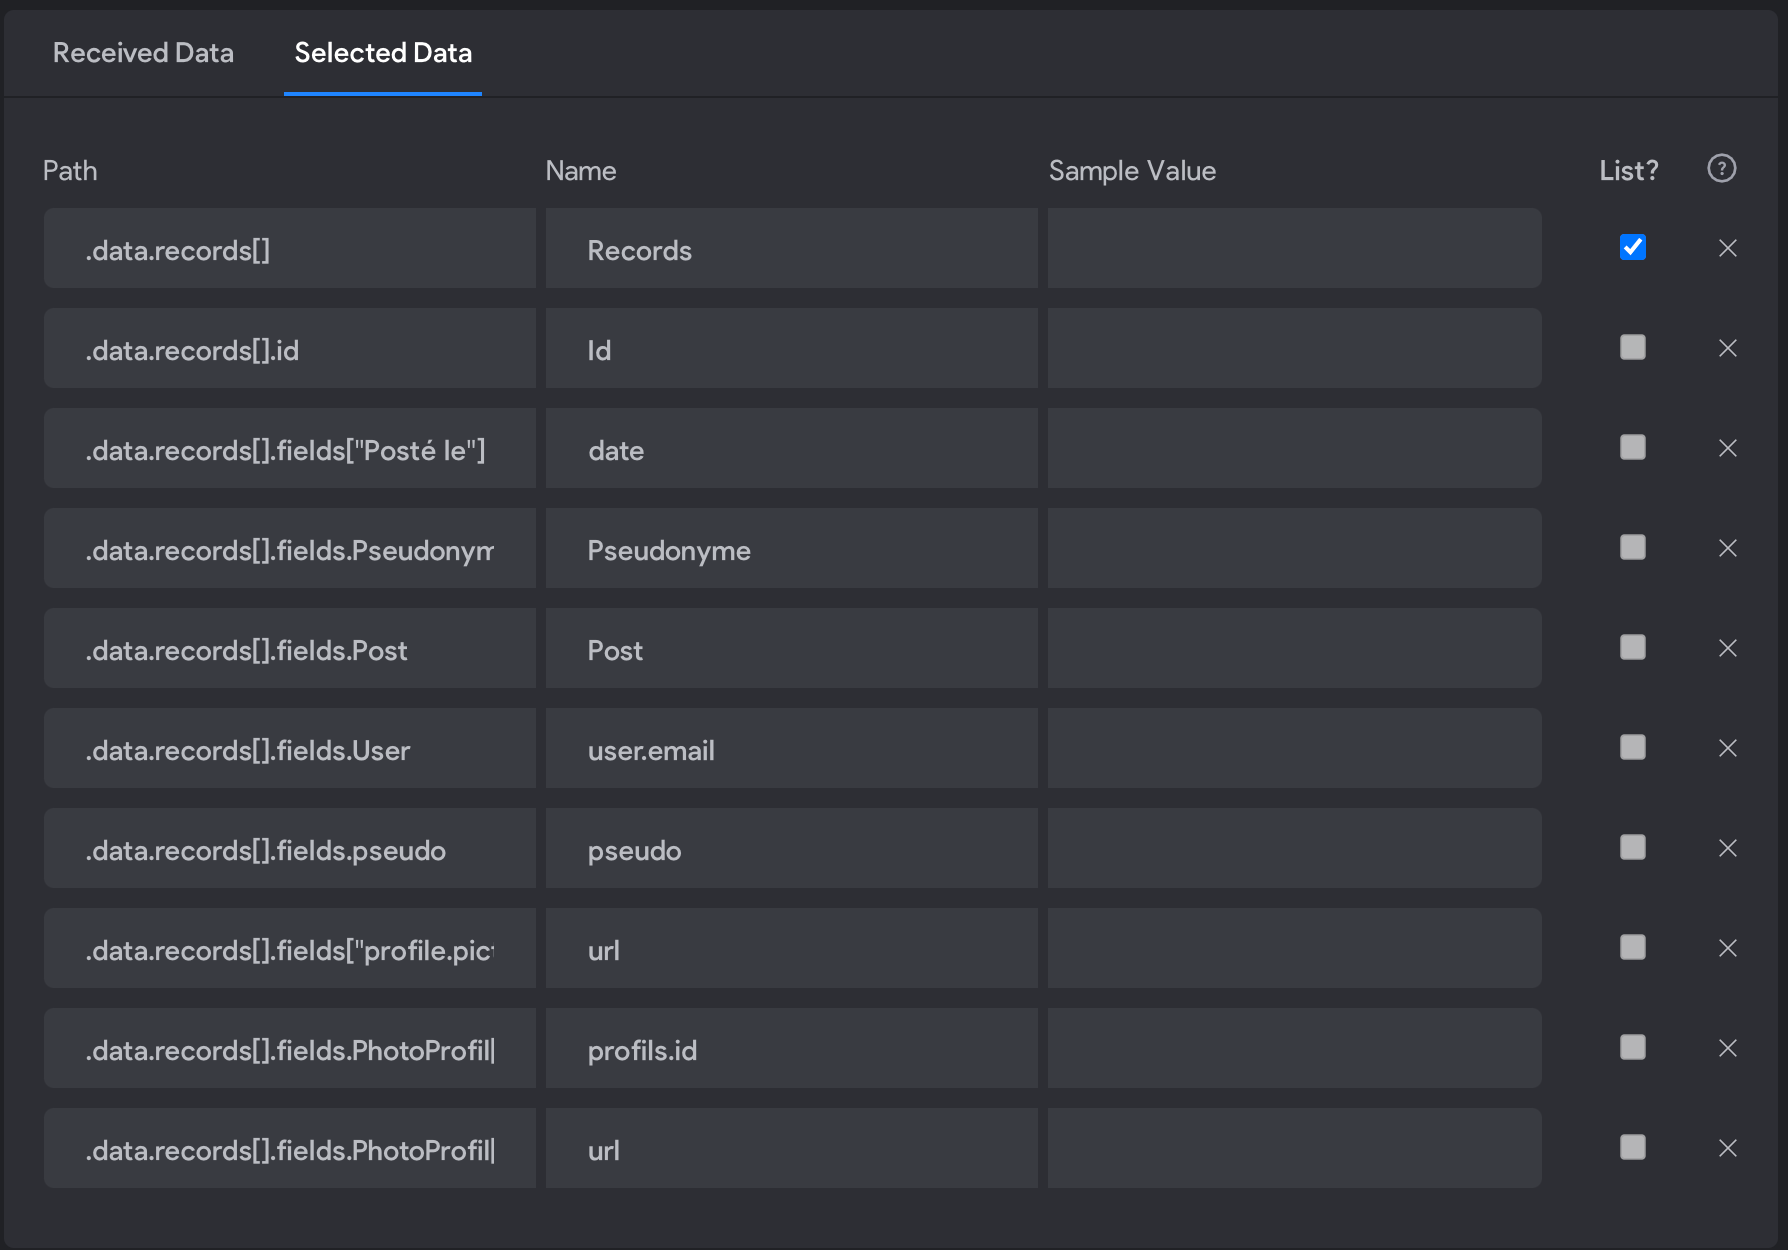Remove the Post row with X

tap(1727, 648)
